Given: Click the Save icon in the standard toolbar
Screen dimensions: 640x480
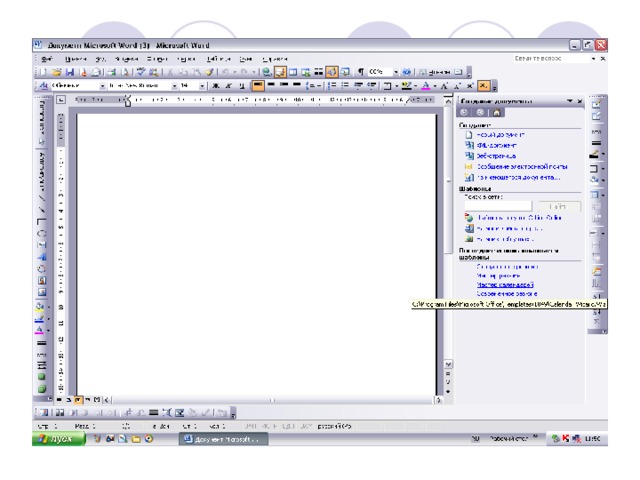Looking at the screenshot, I should [68, 73].
